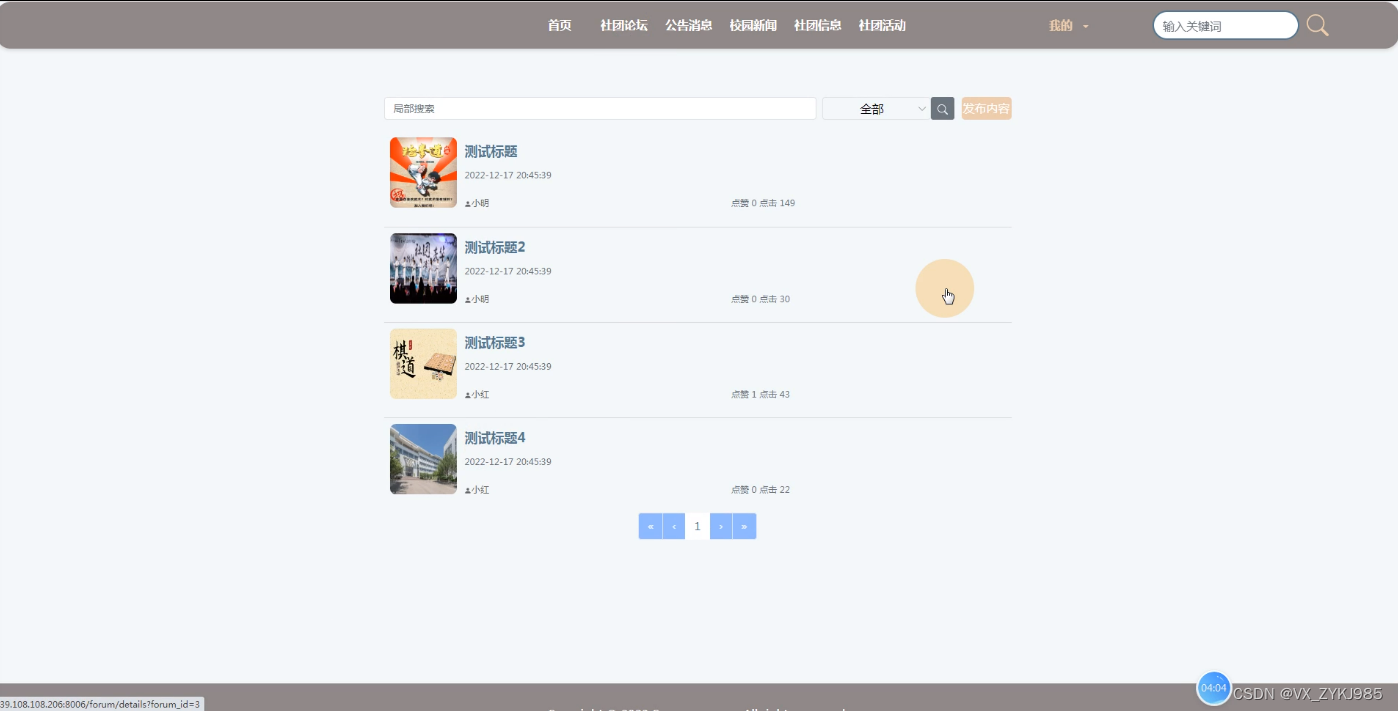
Task: Click the 点赞 1 点击 43 stats text
Action: click(760, 395)
